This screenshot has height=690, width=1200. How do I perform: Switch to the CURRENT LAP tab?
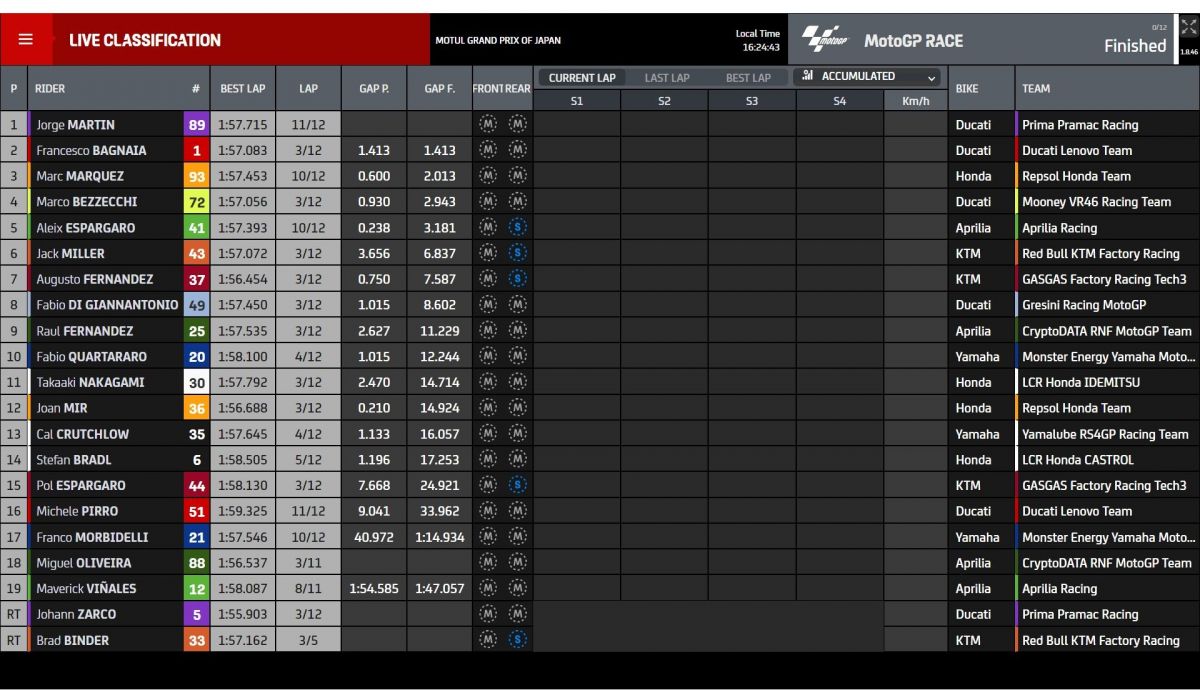(x=582, y=77)
